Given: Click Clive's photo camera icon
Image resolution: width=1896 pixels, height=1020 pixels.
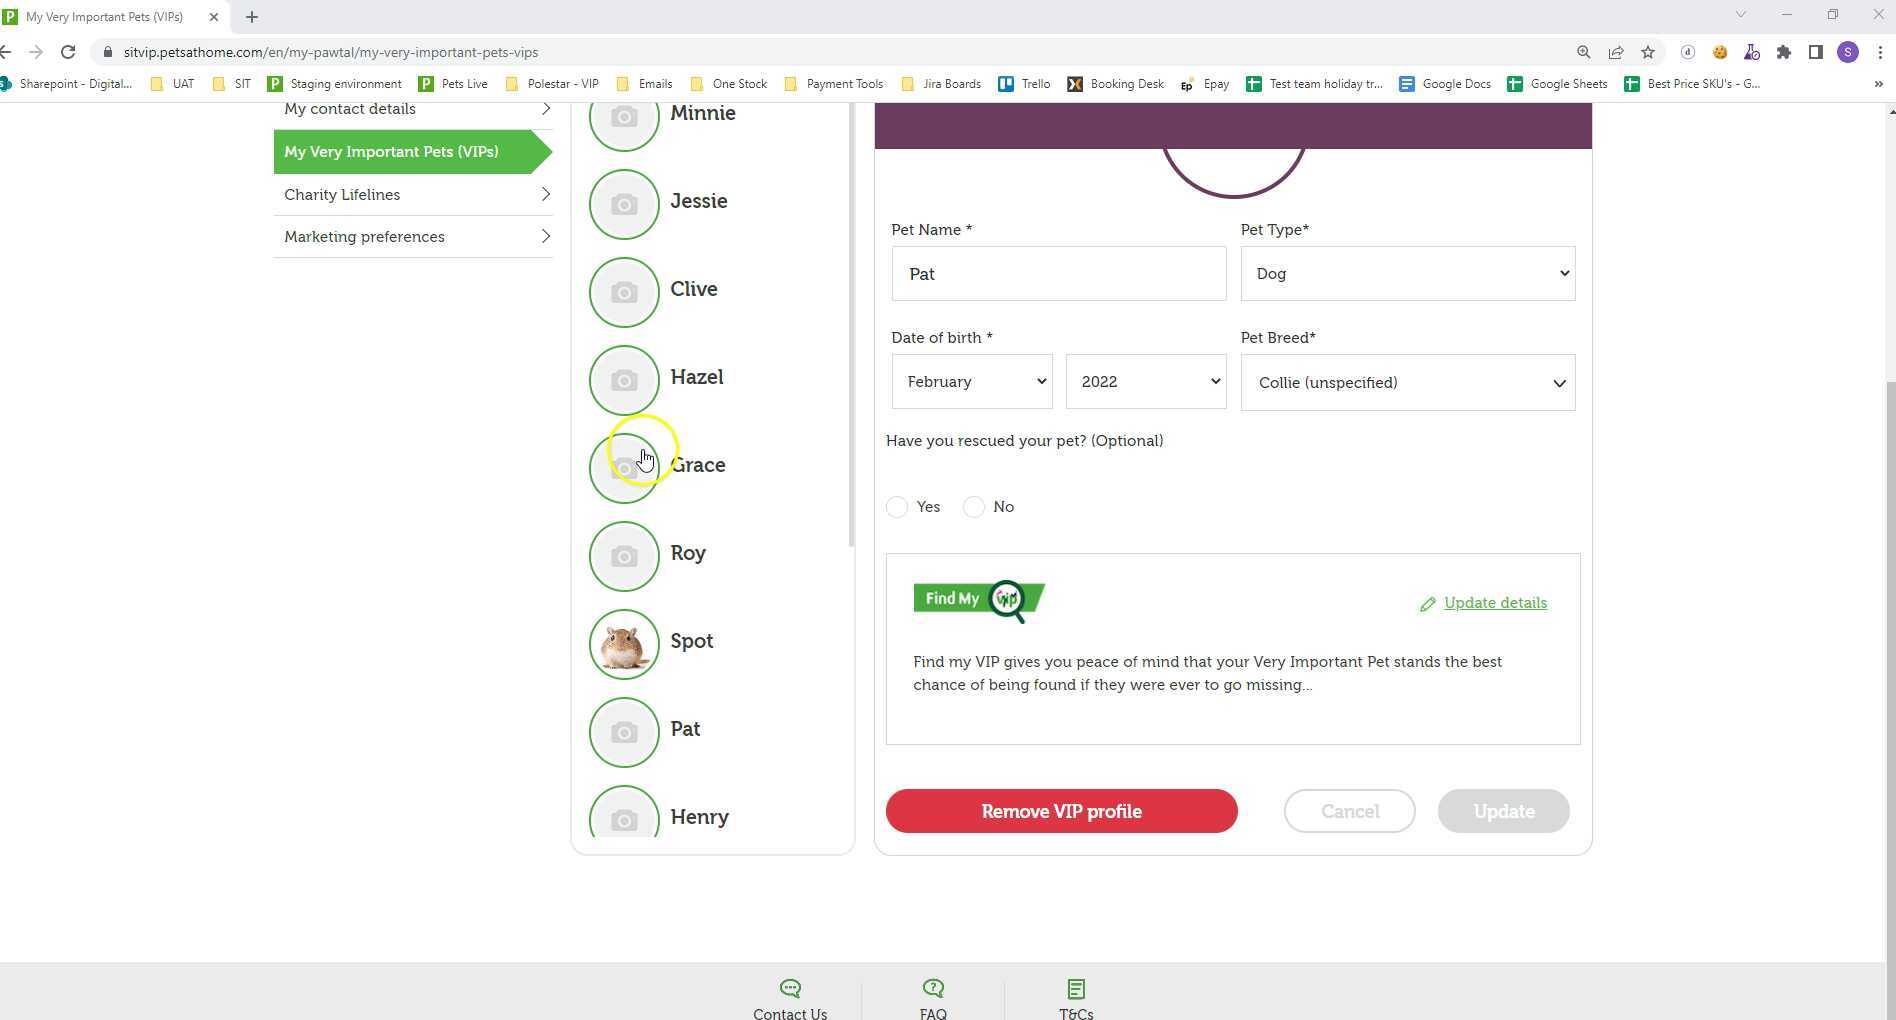Looking at the screenshot, I should pos(623,292).
